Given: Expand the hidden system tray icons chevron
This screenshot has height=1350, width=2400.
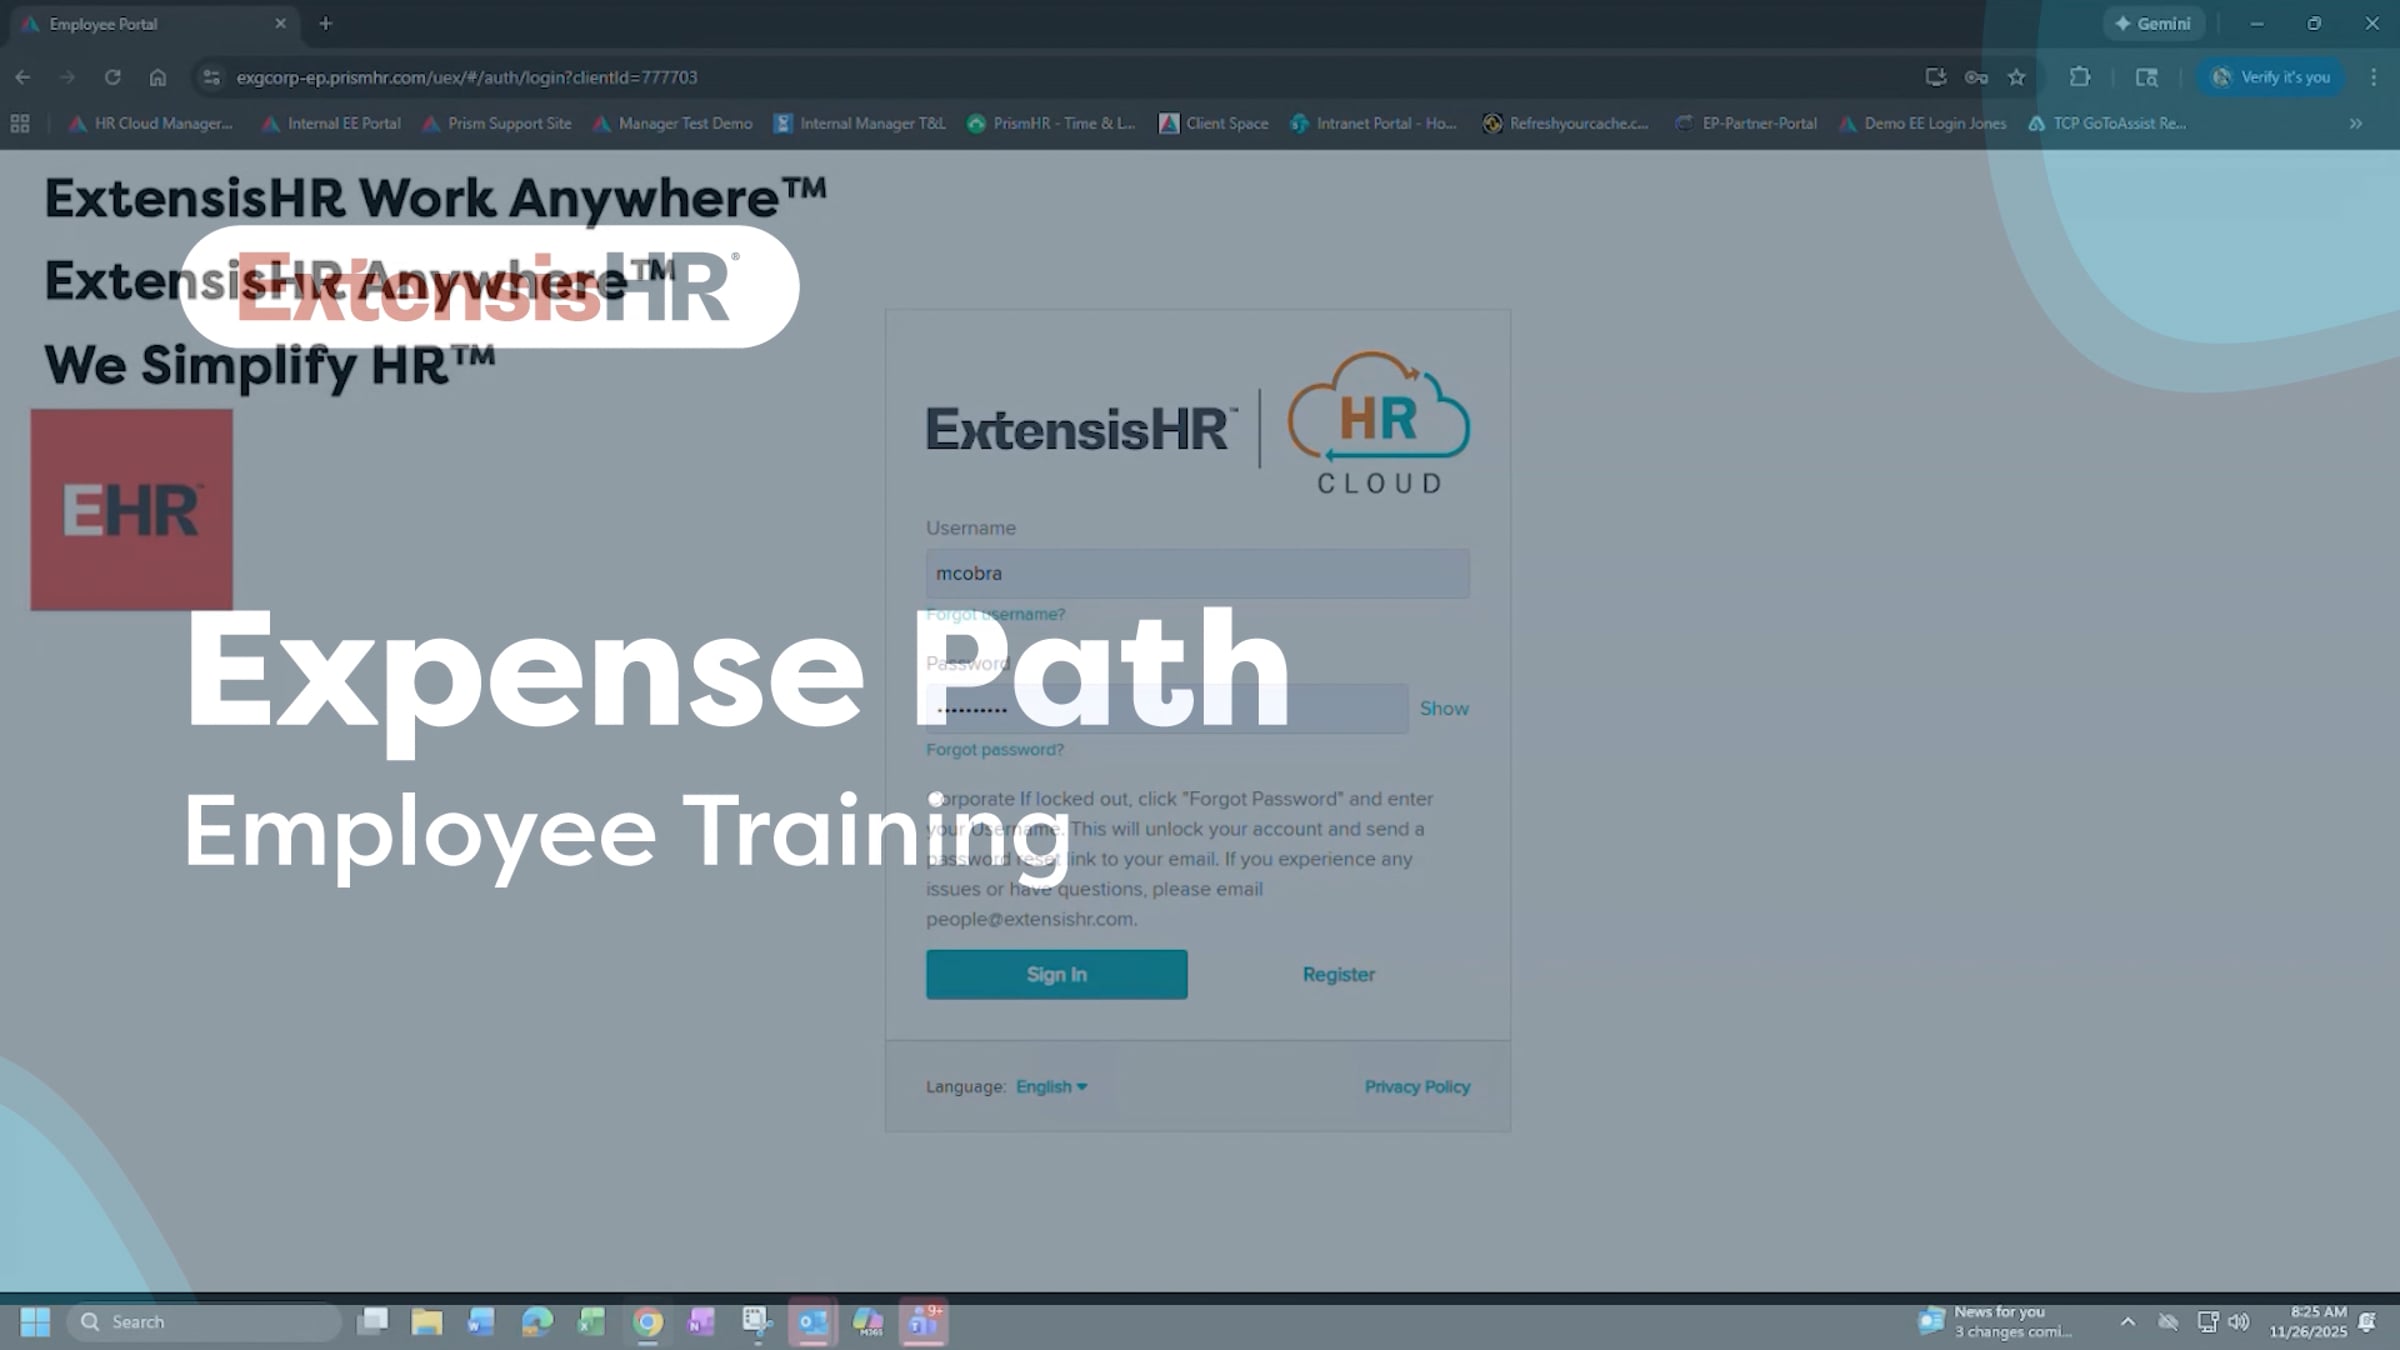Looking at the screenshot, I should coord(2128,1322).
